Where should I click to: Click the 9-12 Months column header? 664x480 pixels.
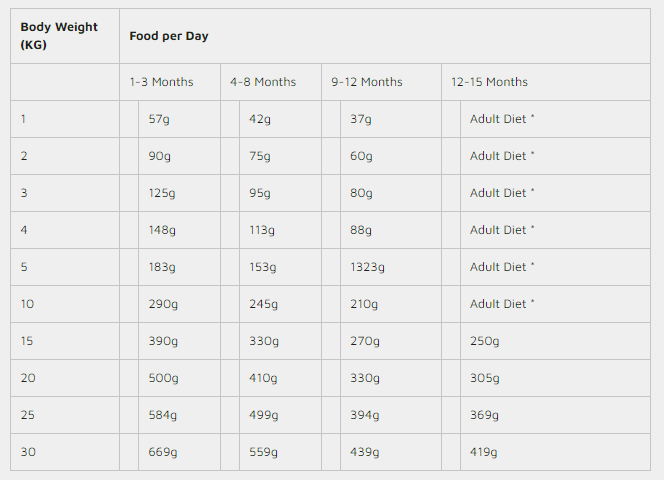(x=367, y=82)
